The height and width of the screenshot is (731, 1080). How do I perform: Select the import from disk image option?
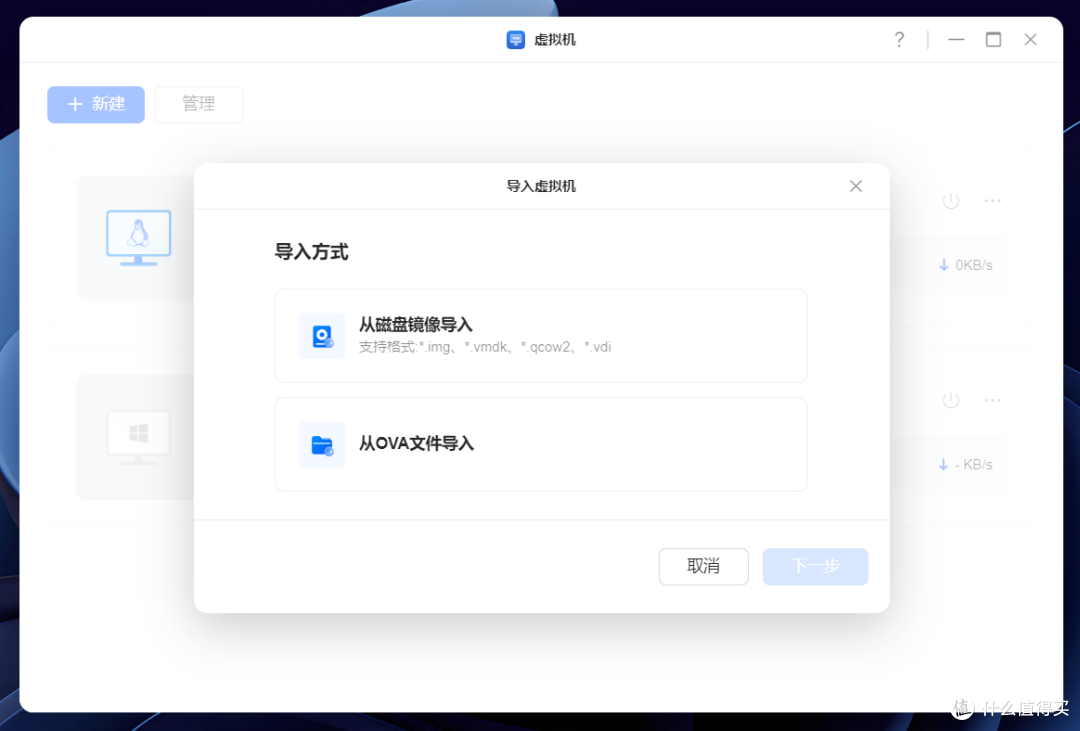coord(541,336)
